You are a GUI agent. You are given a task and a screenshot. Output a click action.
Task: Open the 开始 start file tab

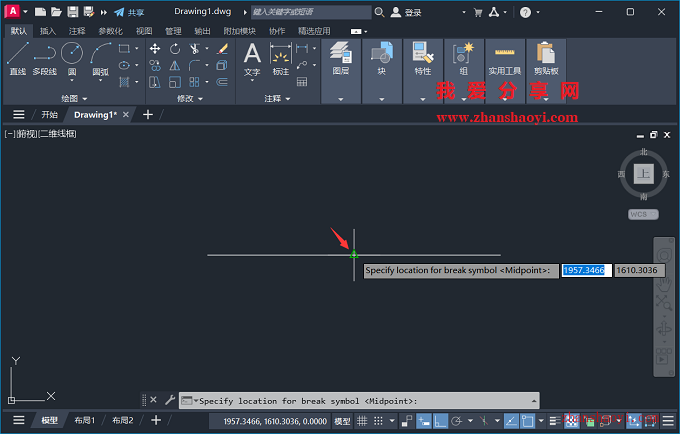(49, 115)
